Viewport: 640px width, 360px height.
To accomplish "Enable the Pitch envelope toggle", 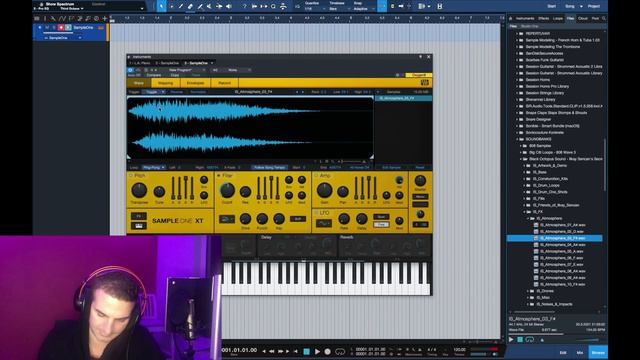I will (131, 176).
